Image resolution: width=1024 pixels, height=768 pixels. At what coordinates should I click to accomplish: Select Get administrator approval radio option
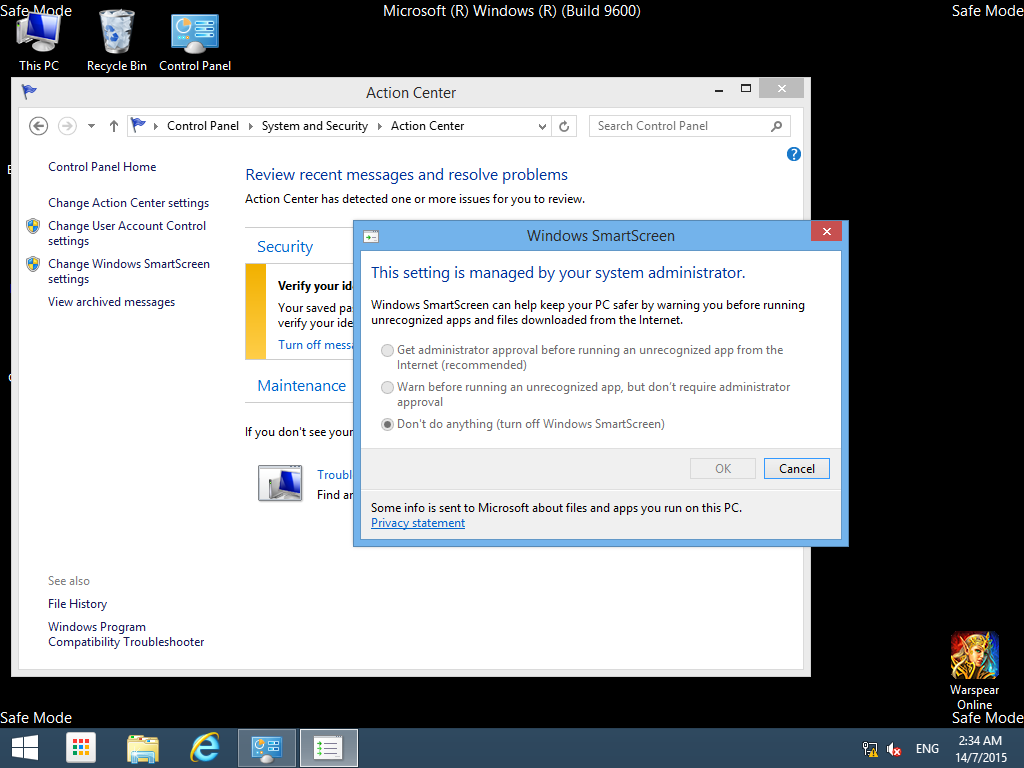pos(387,351)
